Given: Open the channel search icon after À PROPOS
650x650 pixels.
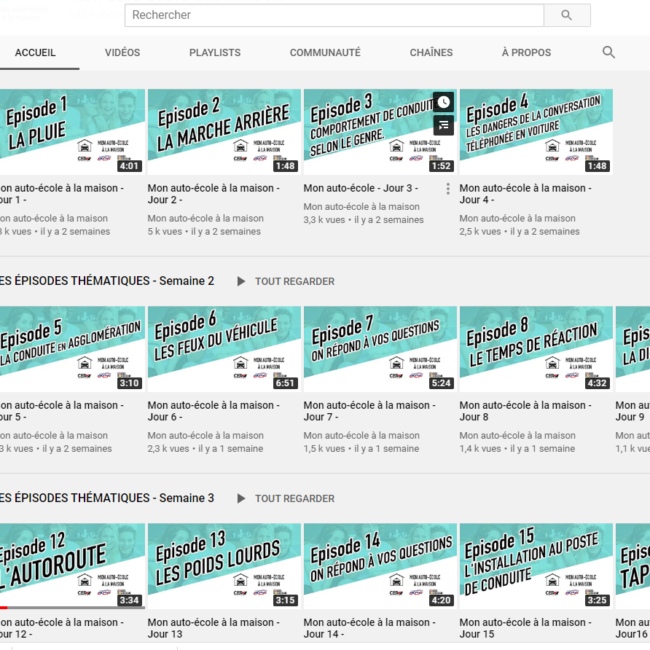Looking at the screenshot, I should (x=609, y=52).
